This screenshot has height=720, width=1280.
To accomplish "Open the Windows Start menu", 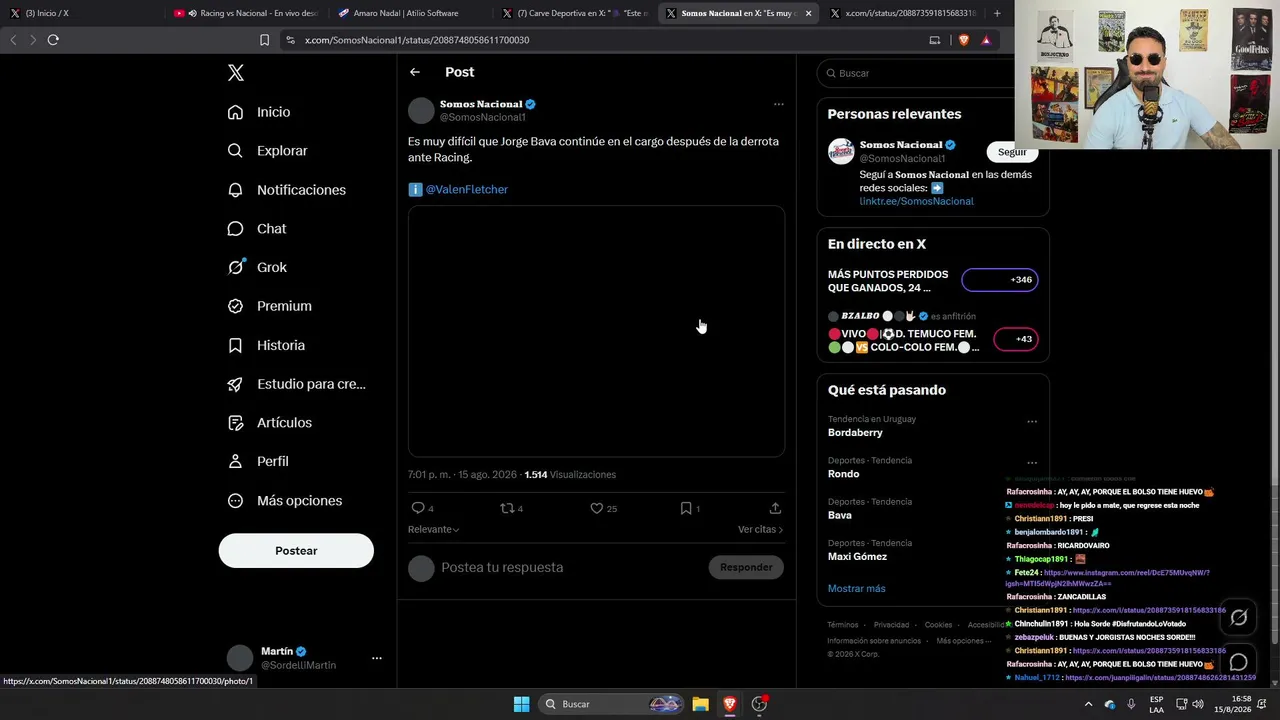I will click(x=521, y=704).
